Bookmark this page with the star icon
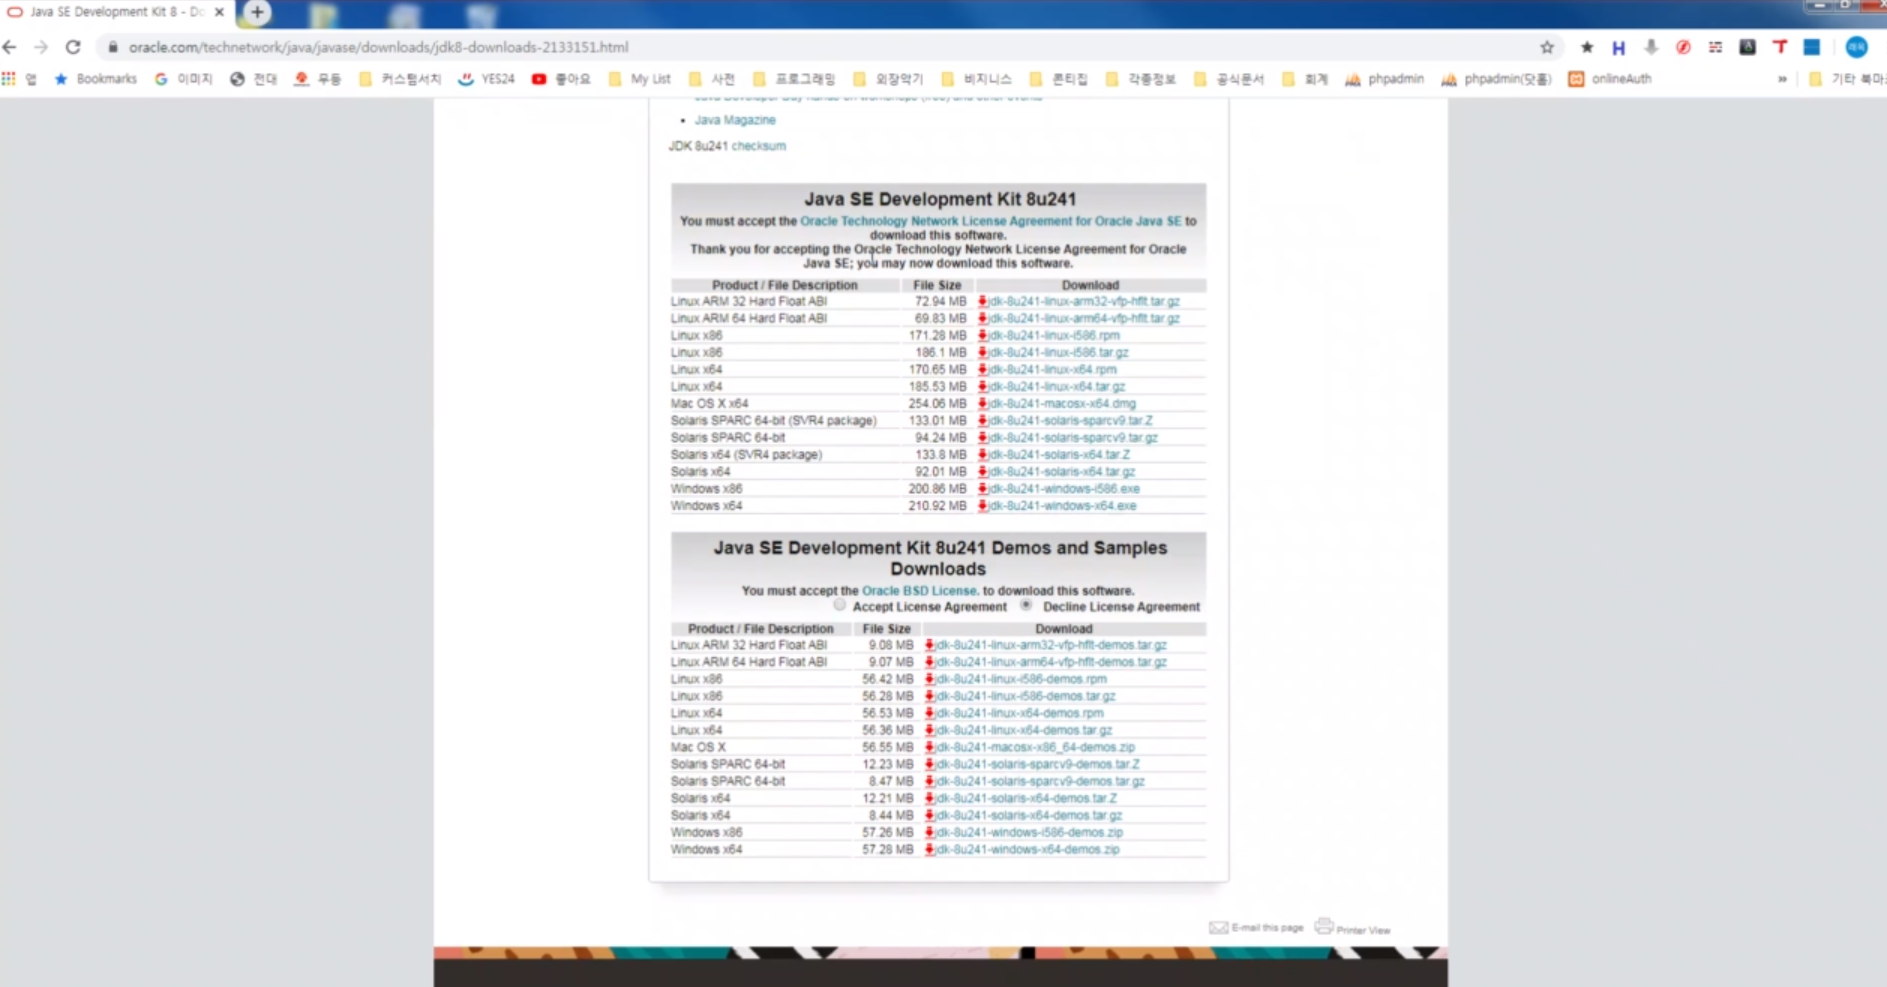The image size is (1887, 987). 1547,47
